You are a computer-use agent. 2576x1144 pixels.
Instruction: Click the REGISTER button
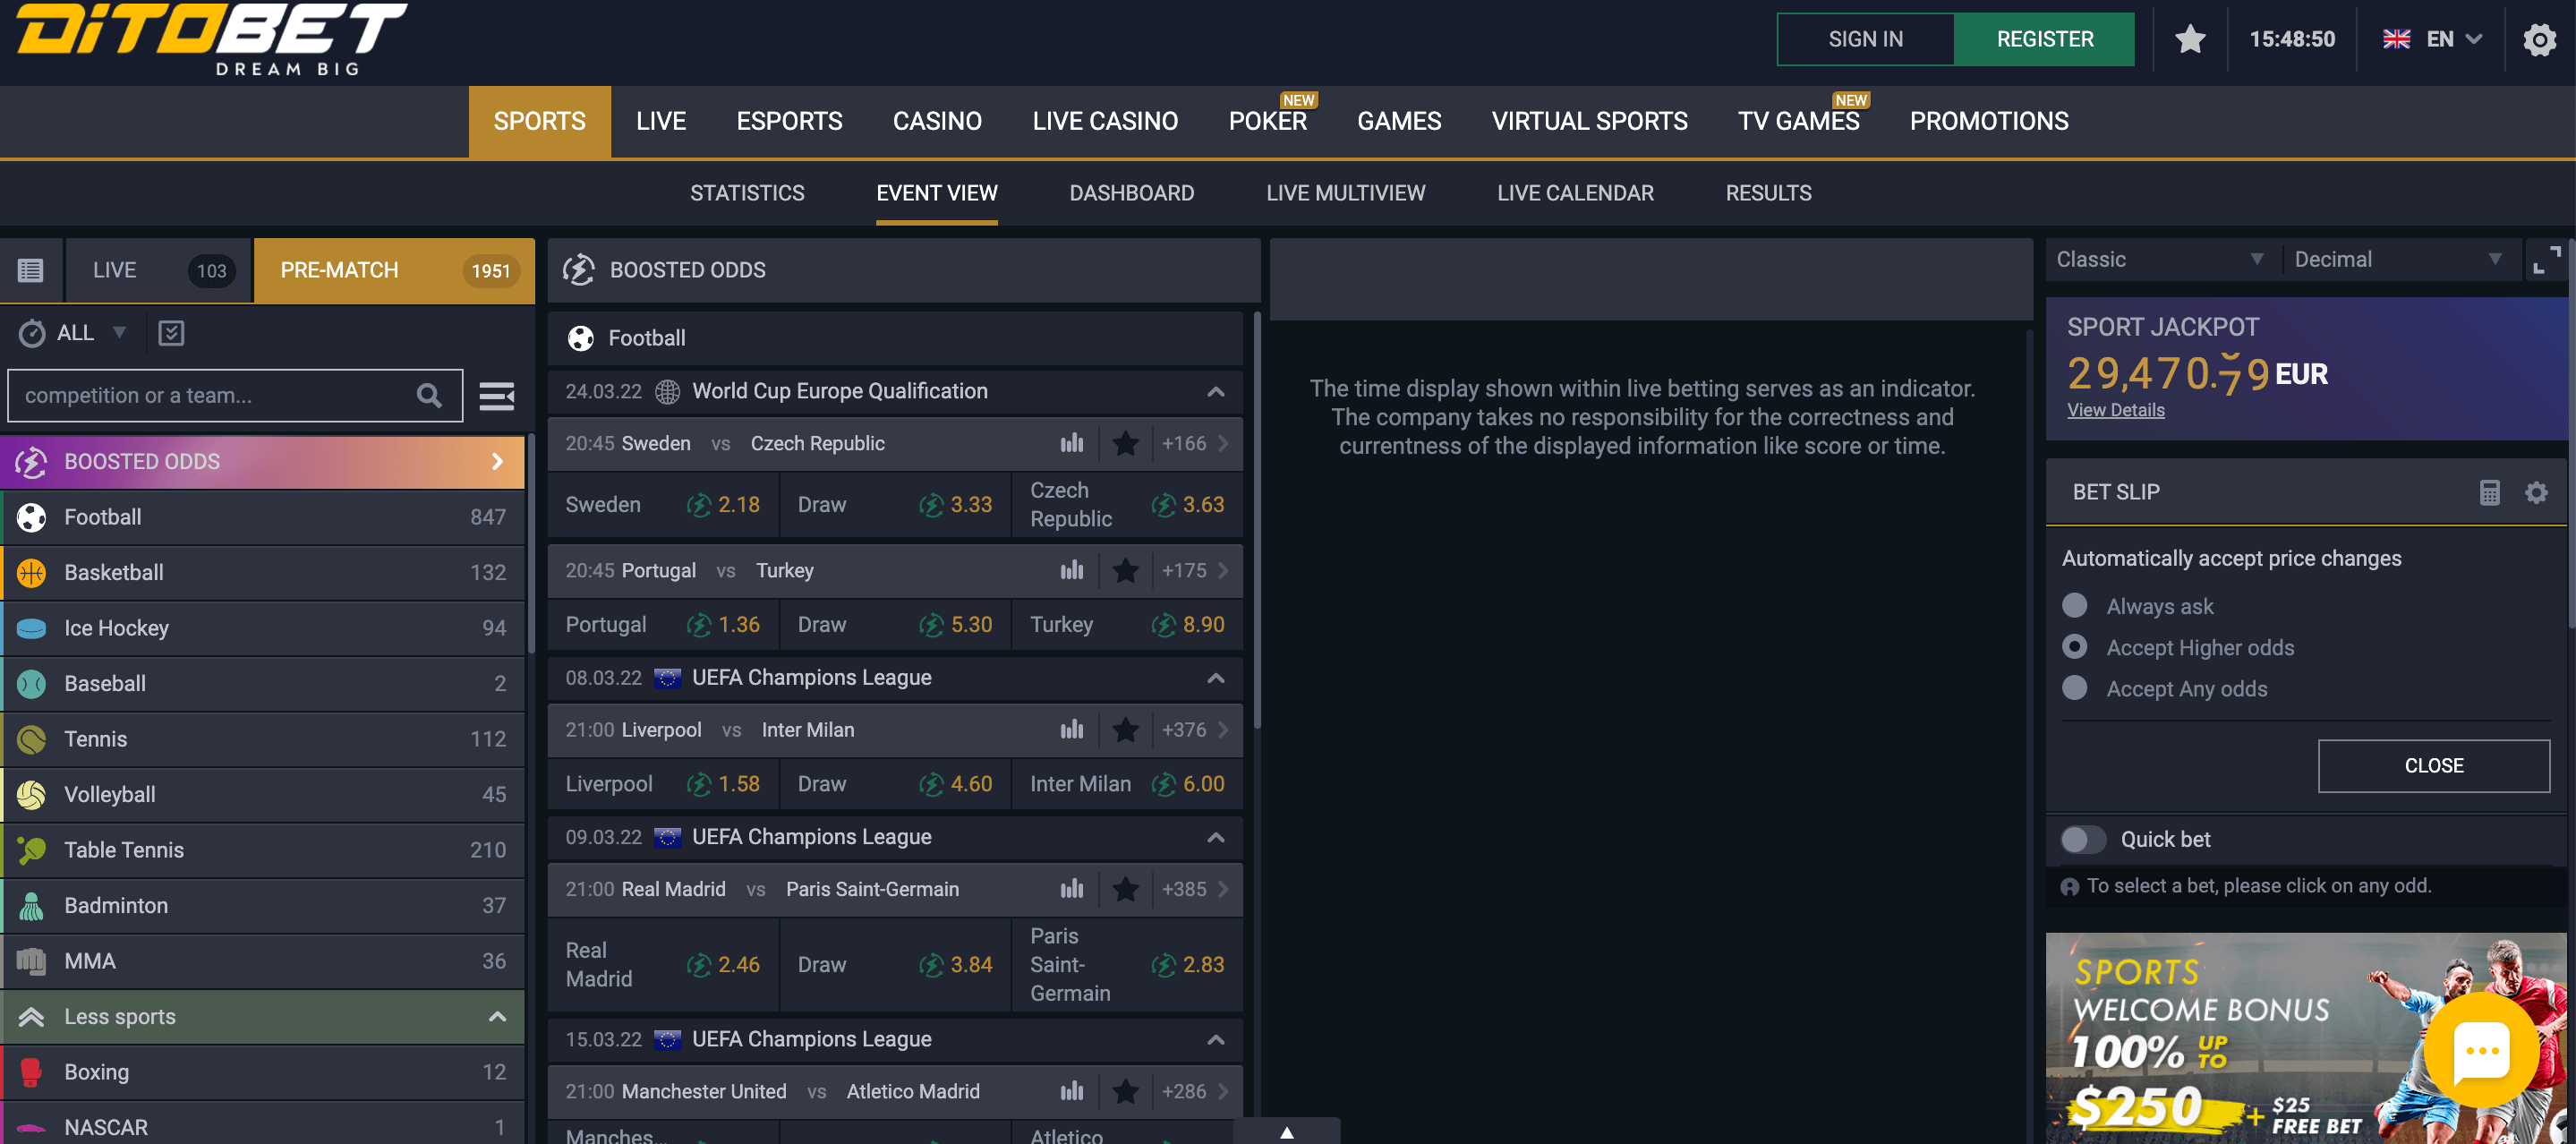[x=2041, y=38]
